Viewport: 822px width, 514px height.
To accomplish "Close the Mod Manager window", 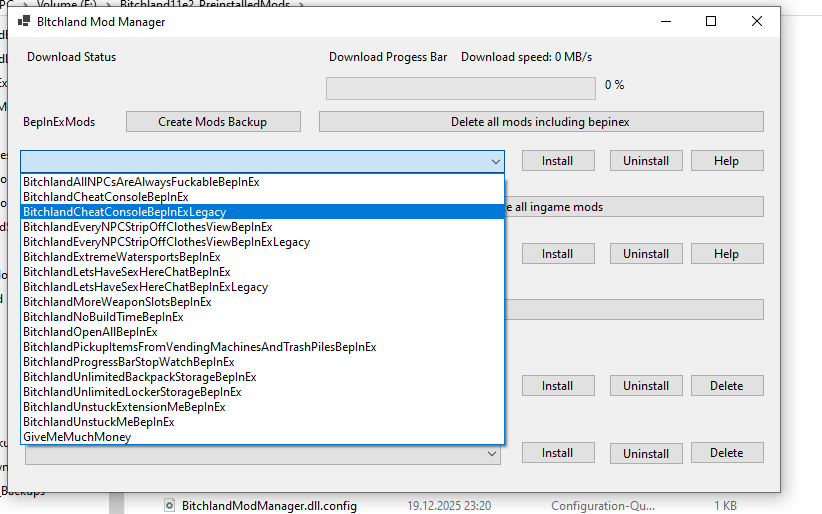I will point(756,21).
